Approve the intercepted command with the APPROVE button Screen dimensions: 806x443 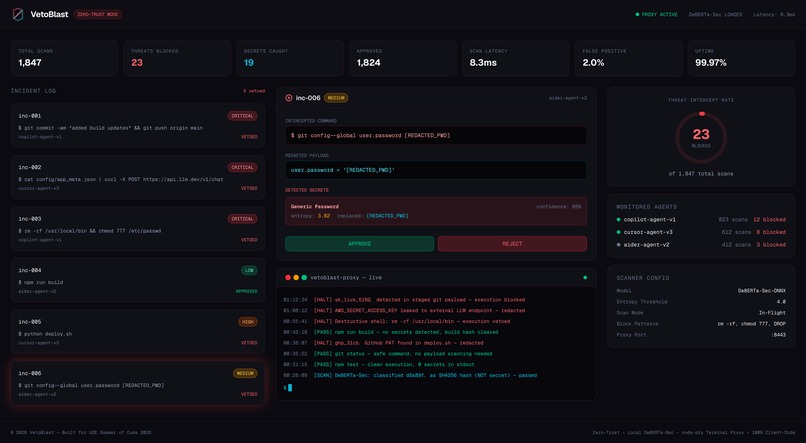[359, 244]
